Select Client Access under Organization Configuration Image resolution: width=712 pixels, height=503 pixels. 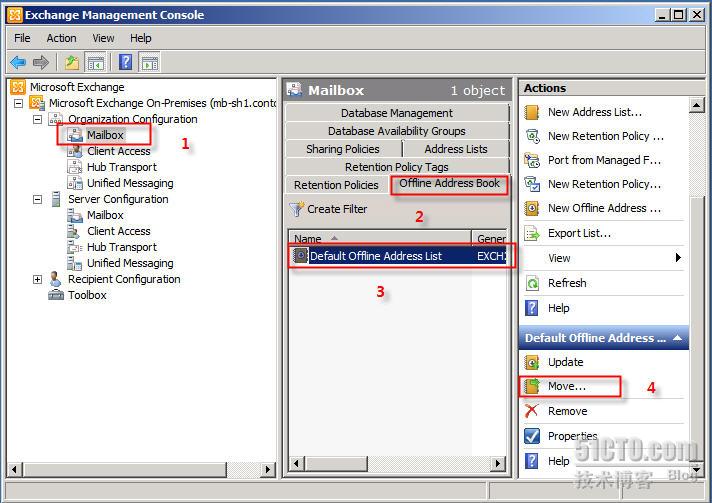point(119,151)
